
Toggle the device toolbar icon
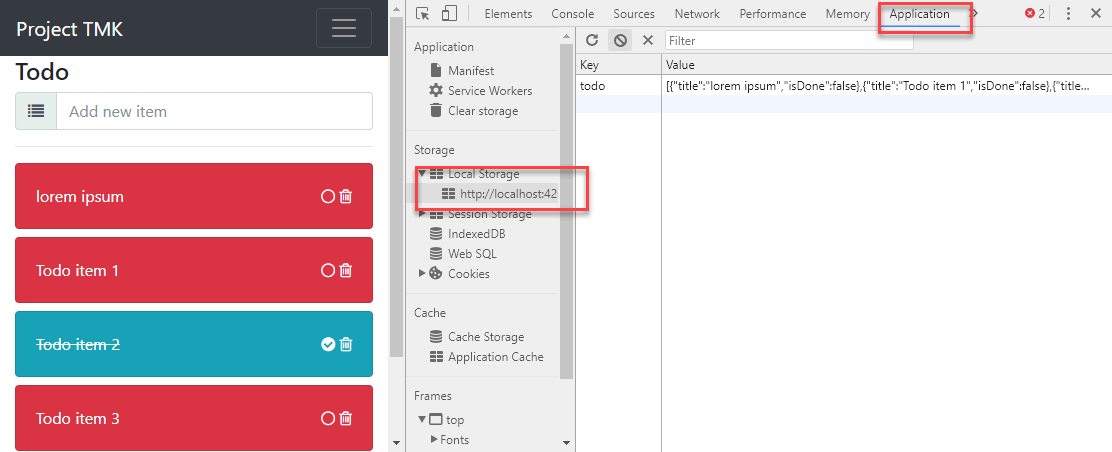pyautogui.click(x=449, y=14)
